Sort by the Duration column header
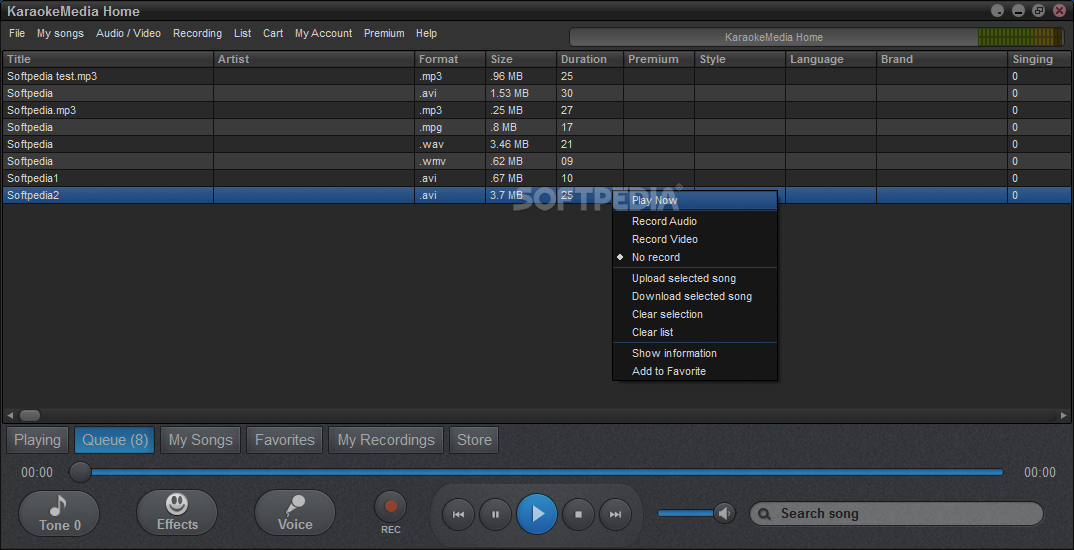1074x550 pixels. (590, 59)
